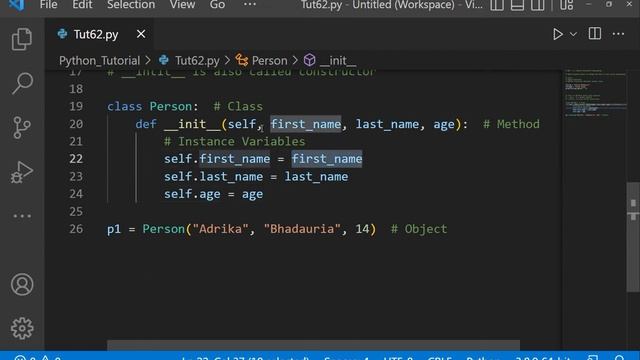640x360 pixels.
Task: Click line number 19 in the gutter
Action: pos(76,107)
